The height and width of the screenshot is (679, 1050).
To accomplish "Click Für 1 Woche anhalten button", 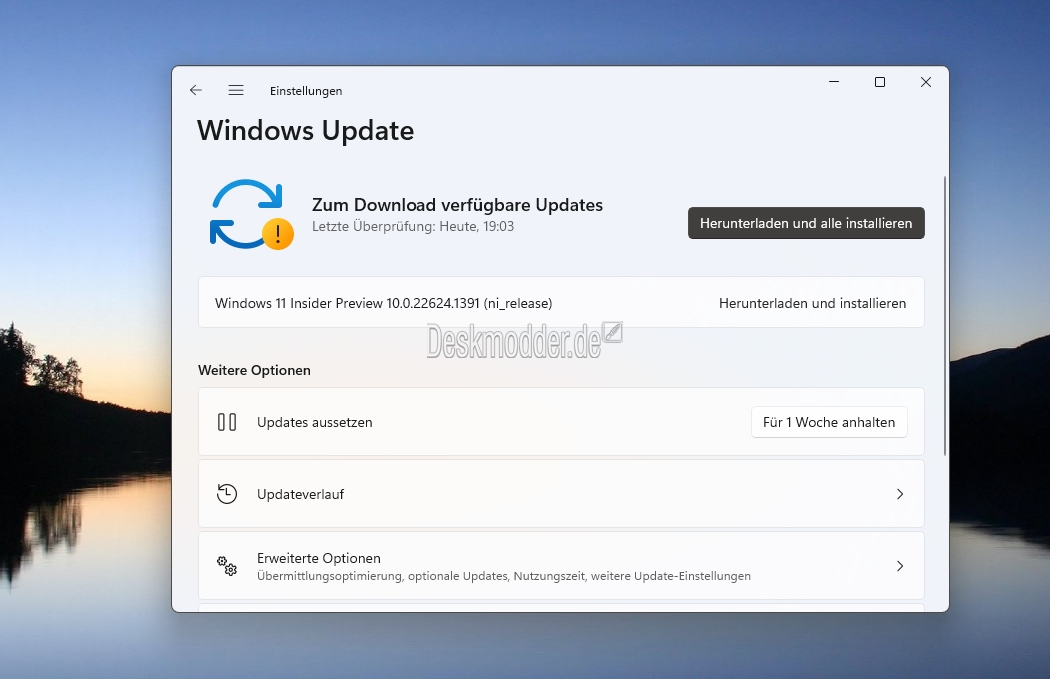I will point(829,422).
